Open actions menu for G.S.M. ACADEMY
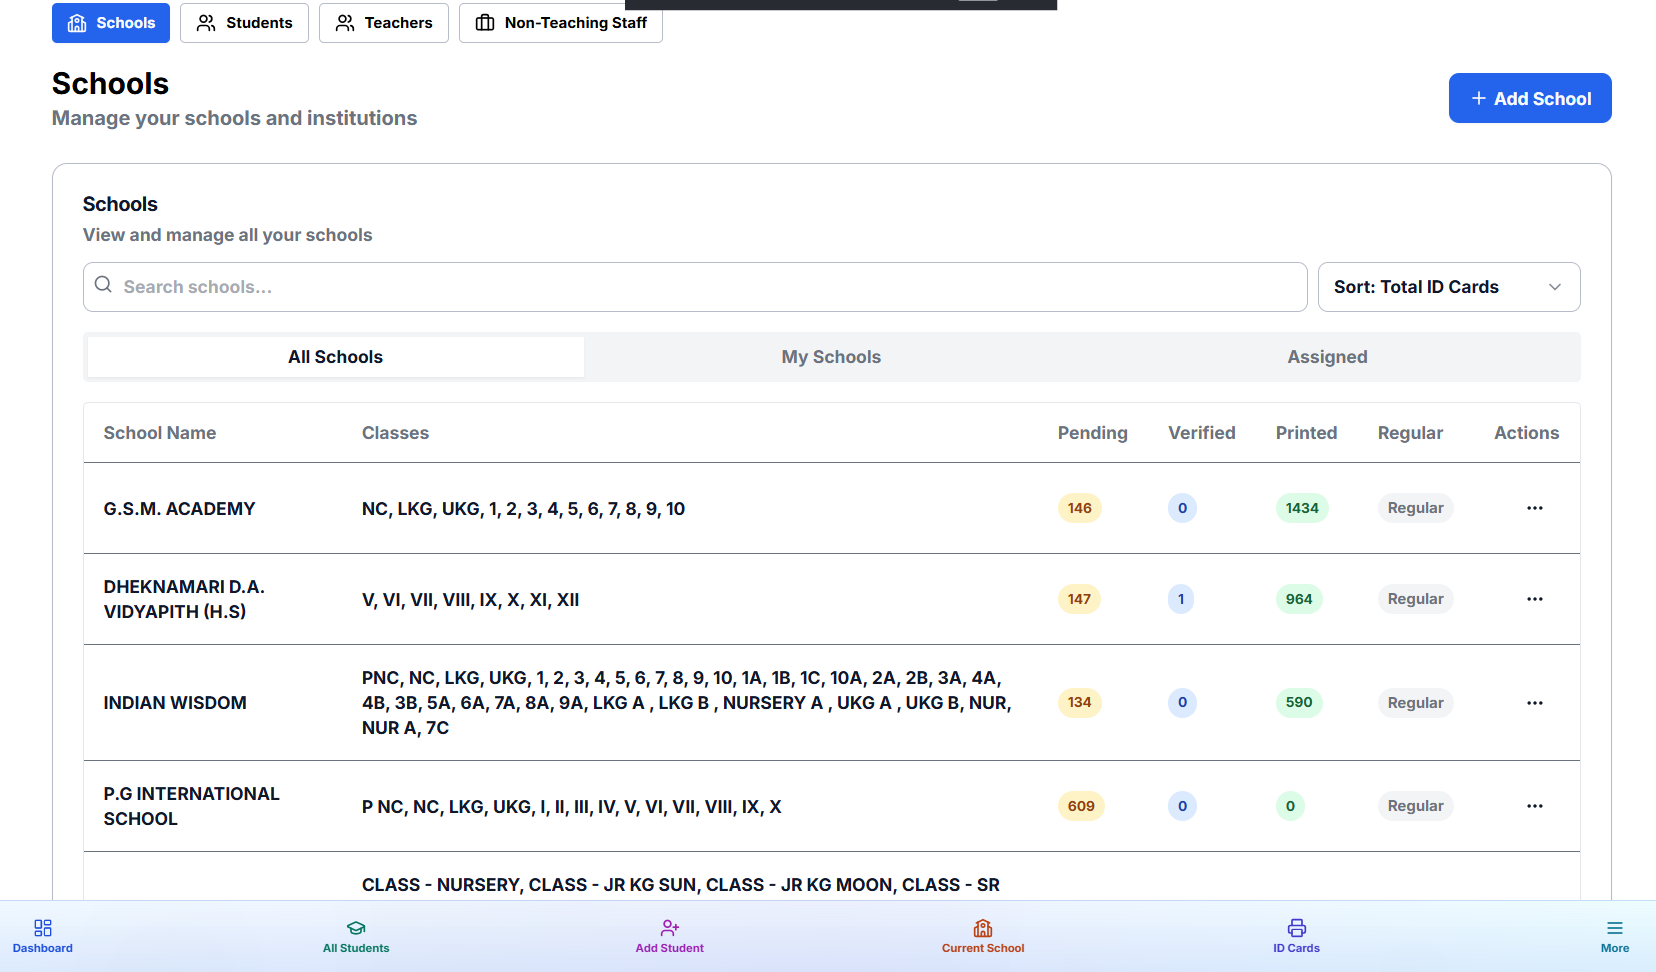This screenshot has width=1656, height=972. coord(1535,508)
